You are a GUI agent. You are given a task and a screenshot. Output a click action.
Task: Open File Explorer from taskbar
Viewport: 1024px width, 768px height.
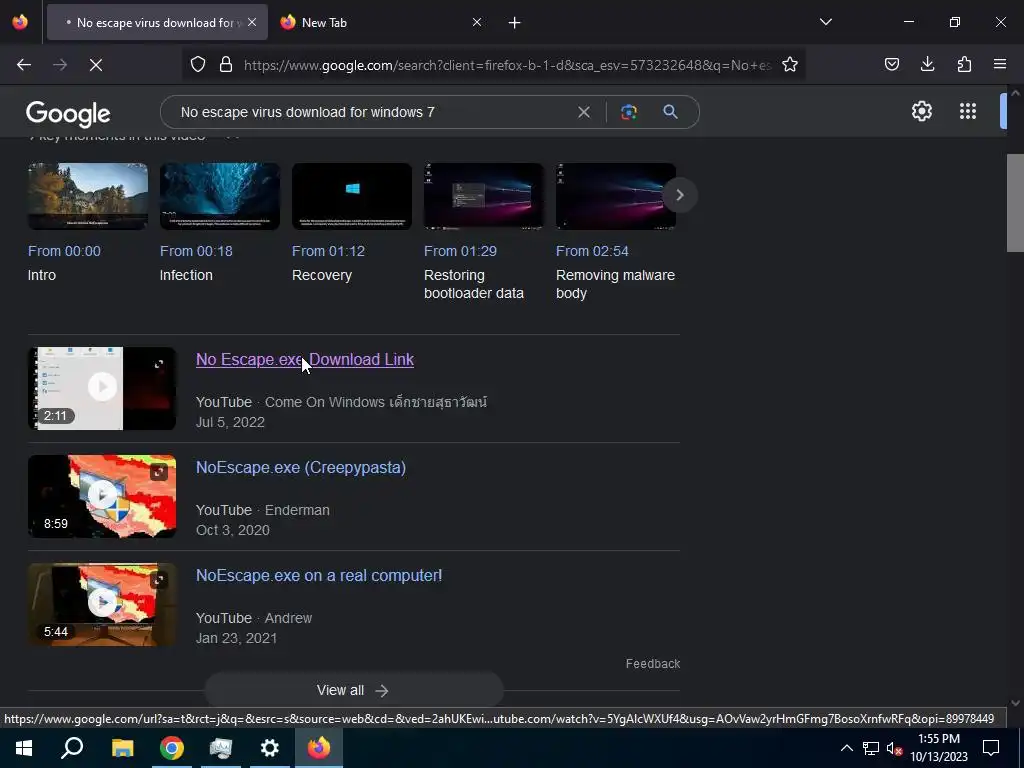pos(122,748)
